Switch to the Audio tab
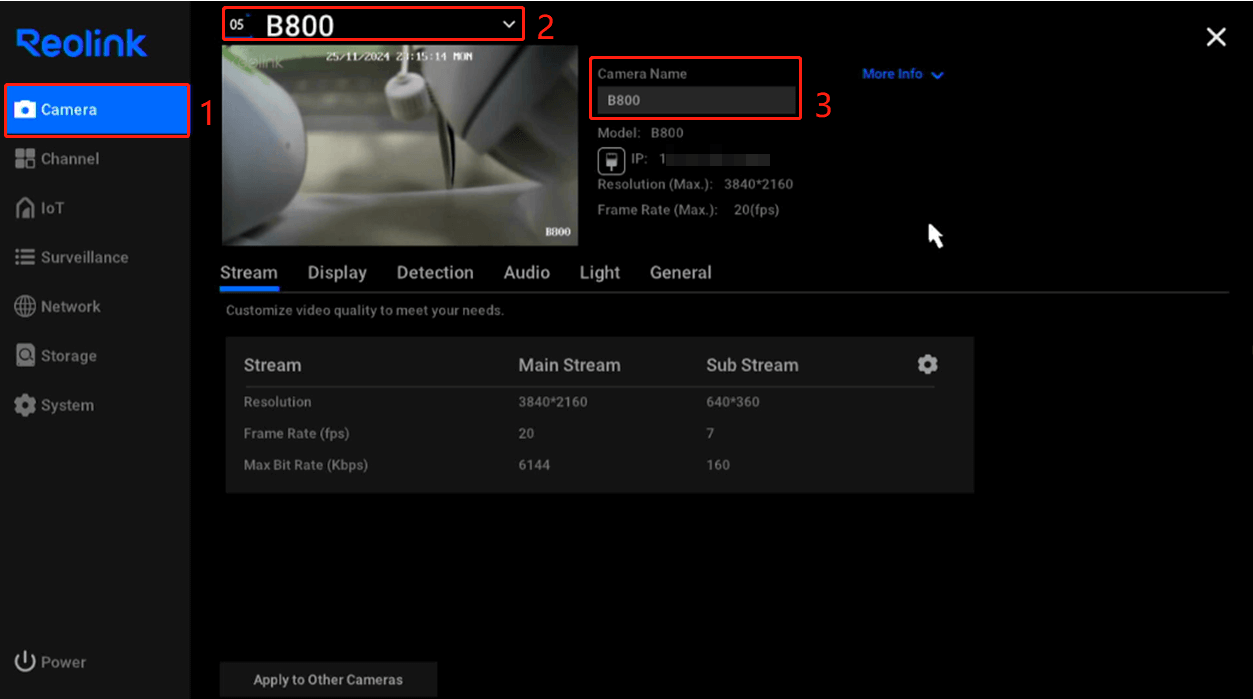1253x699 pixels. pos(527,273)
